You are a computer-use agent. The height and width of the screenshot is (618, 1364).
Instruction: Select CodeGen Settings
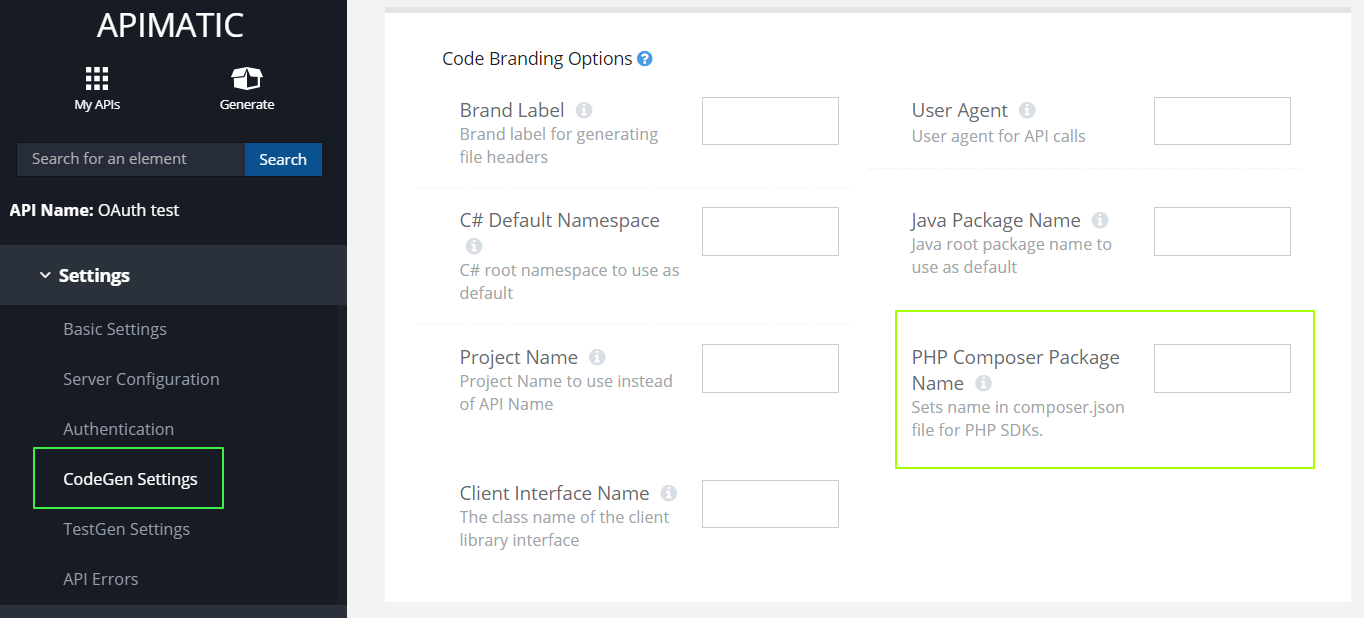coord(130,479)
